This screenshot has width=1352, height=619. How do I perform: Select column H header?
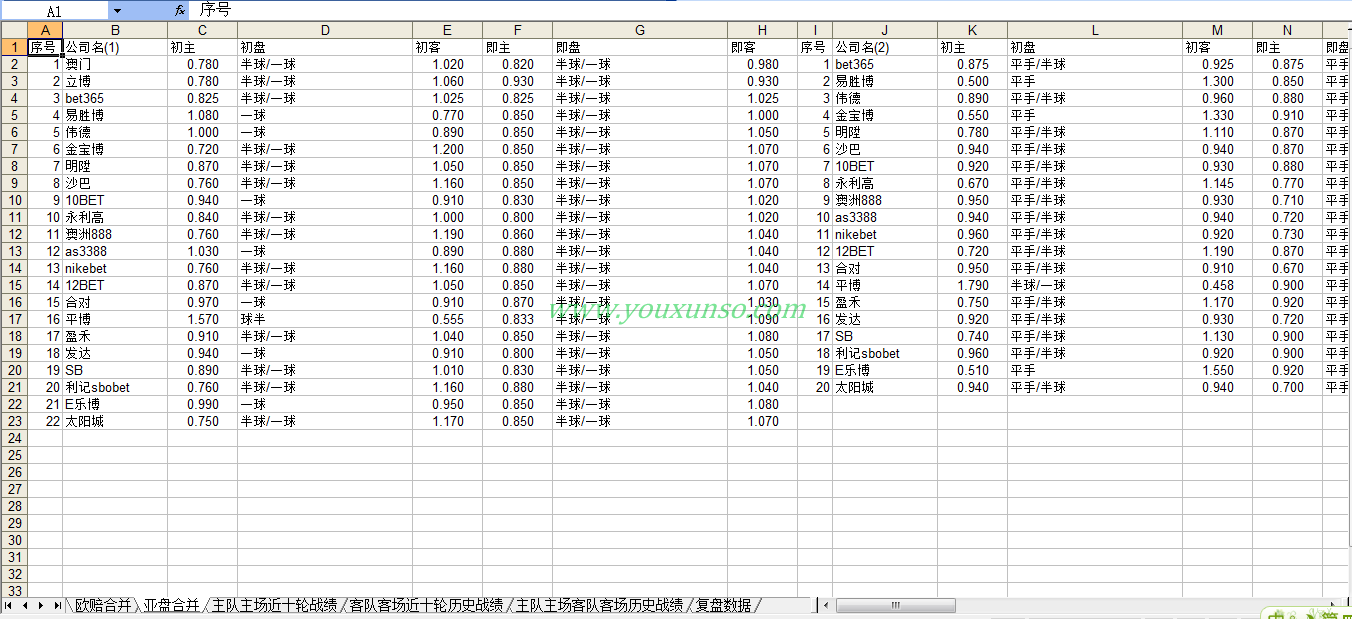point(763,30)
